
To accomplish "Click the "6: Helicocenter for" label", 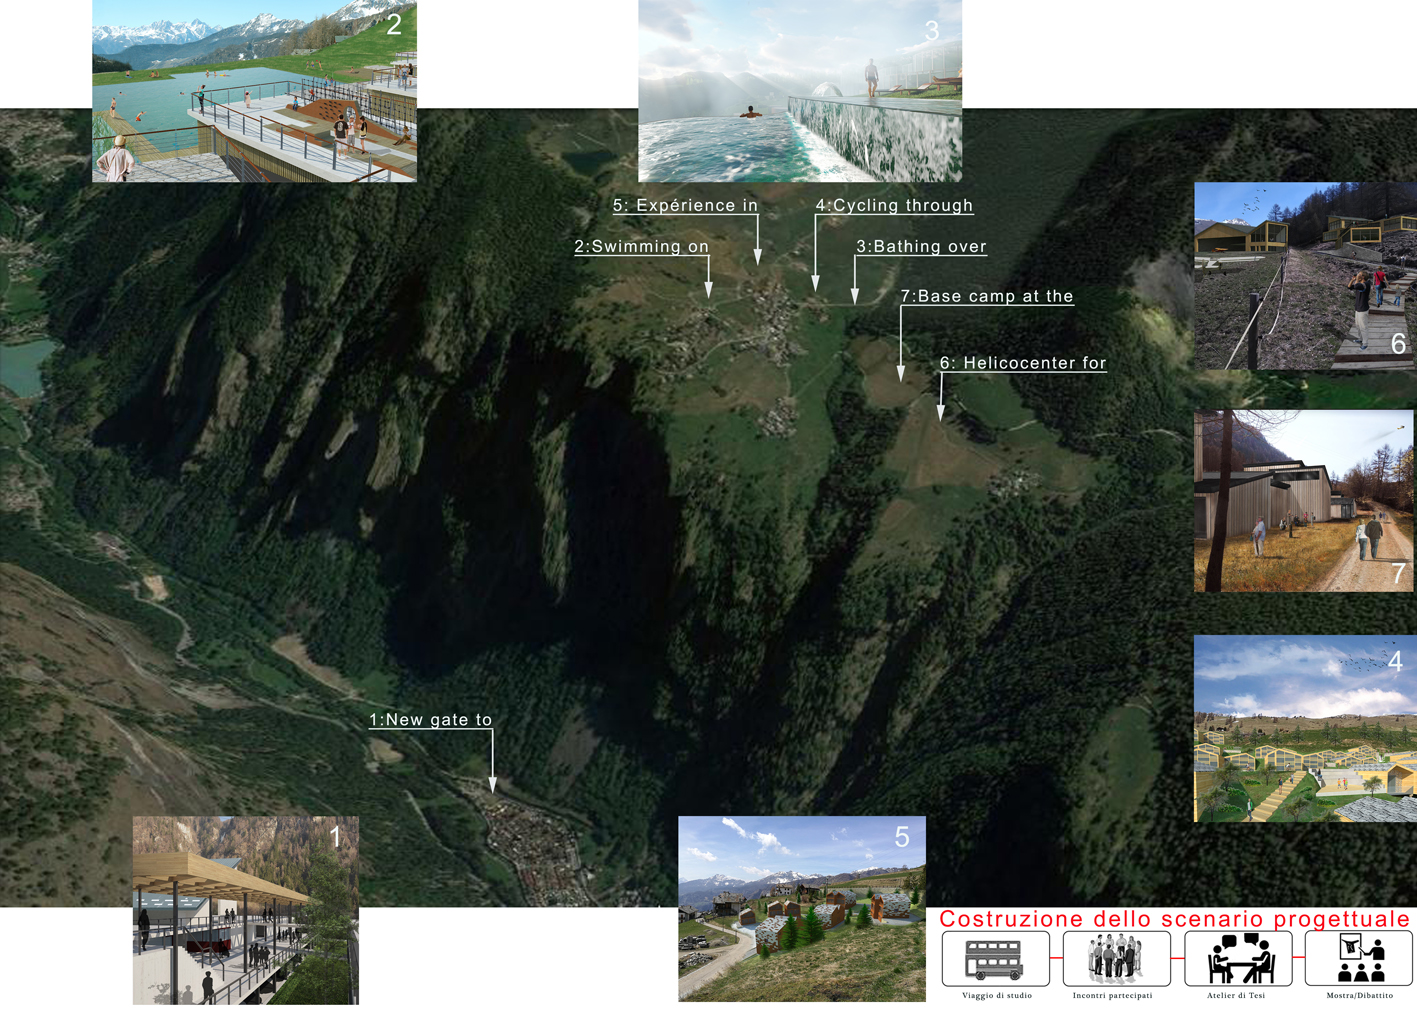I will click(1023, 364).
